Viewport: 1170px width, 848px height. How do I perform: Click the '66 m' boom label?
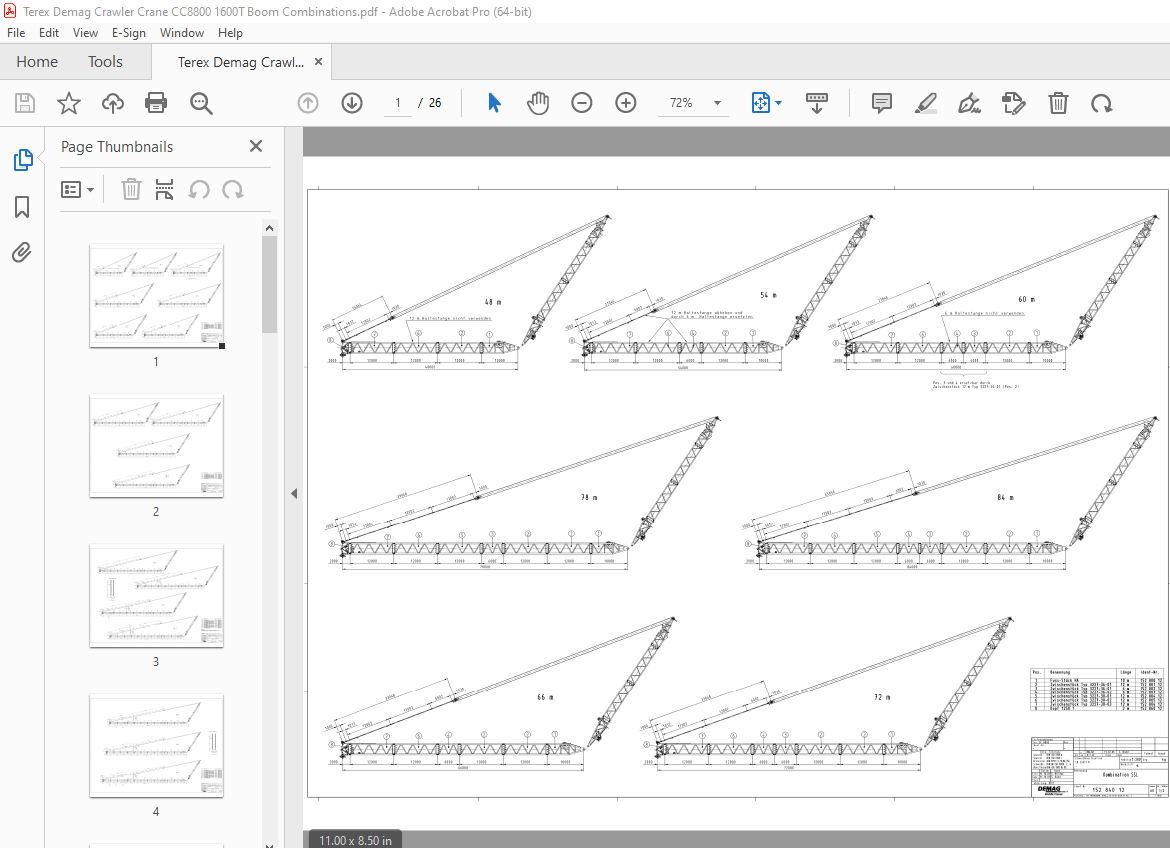click(545, 697)
